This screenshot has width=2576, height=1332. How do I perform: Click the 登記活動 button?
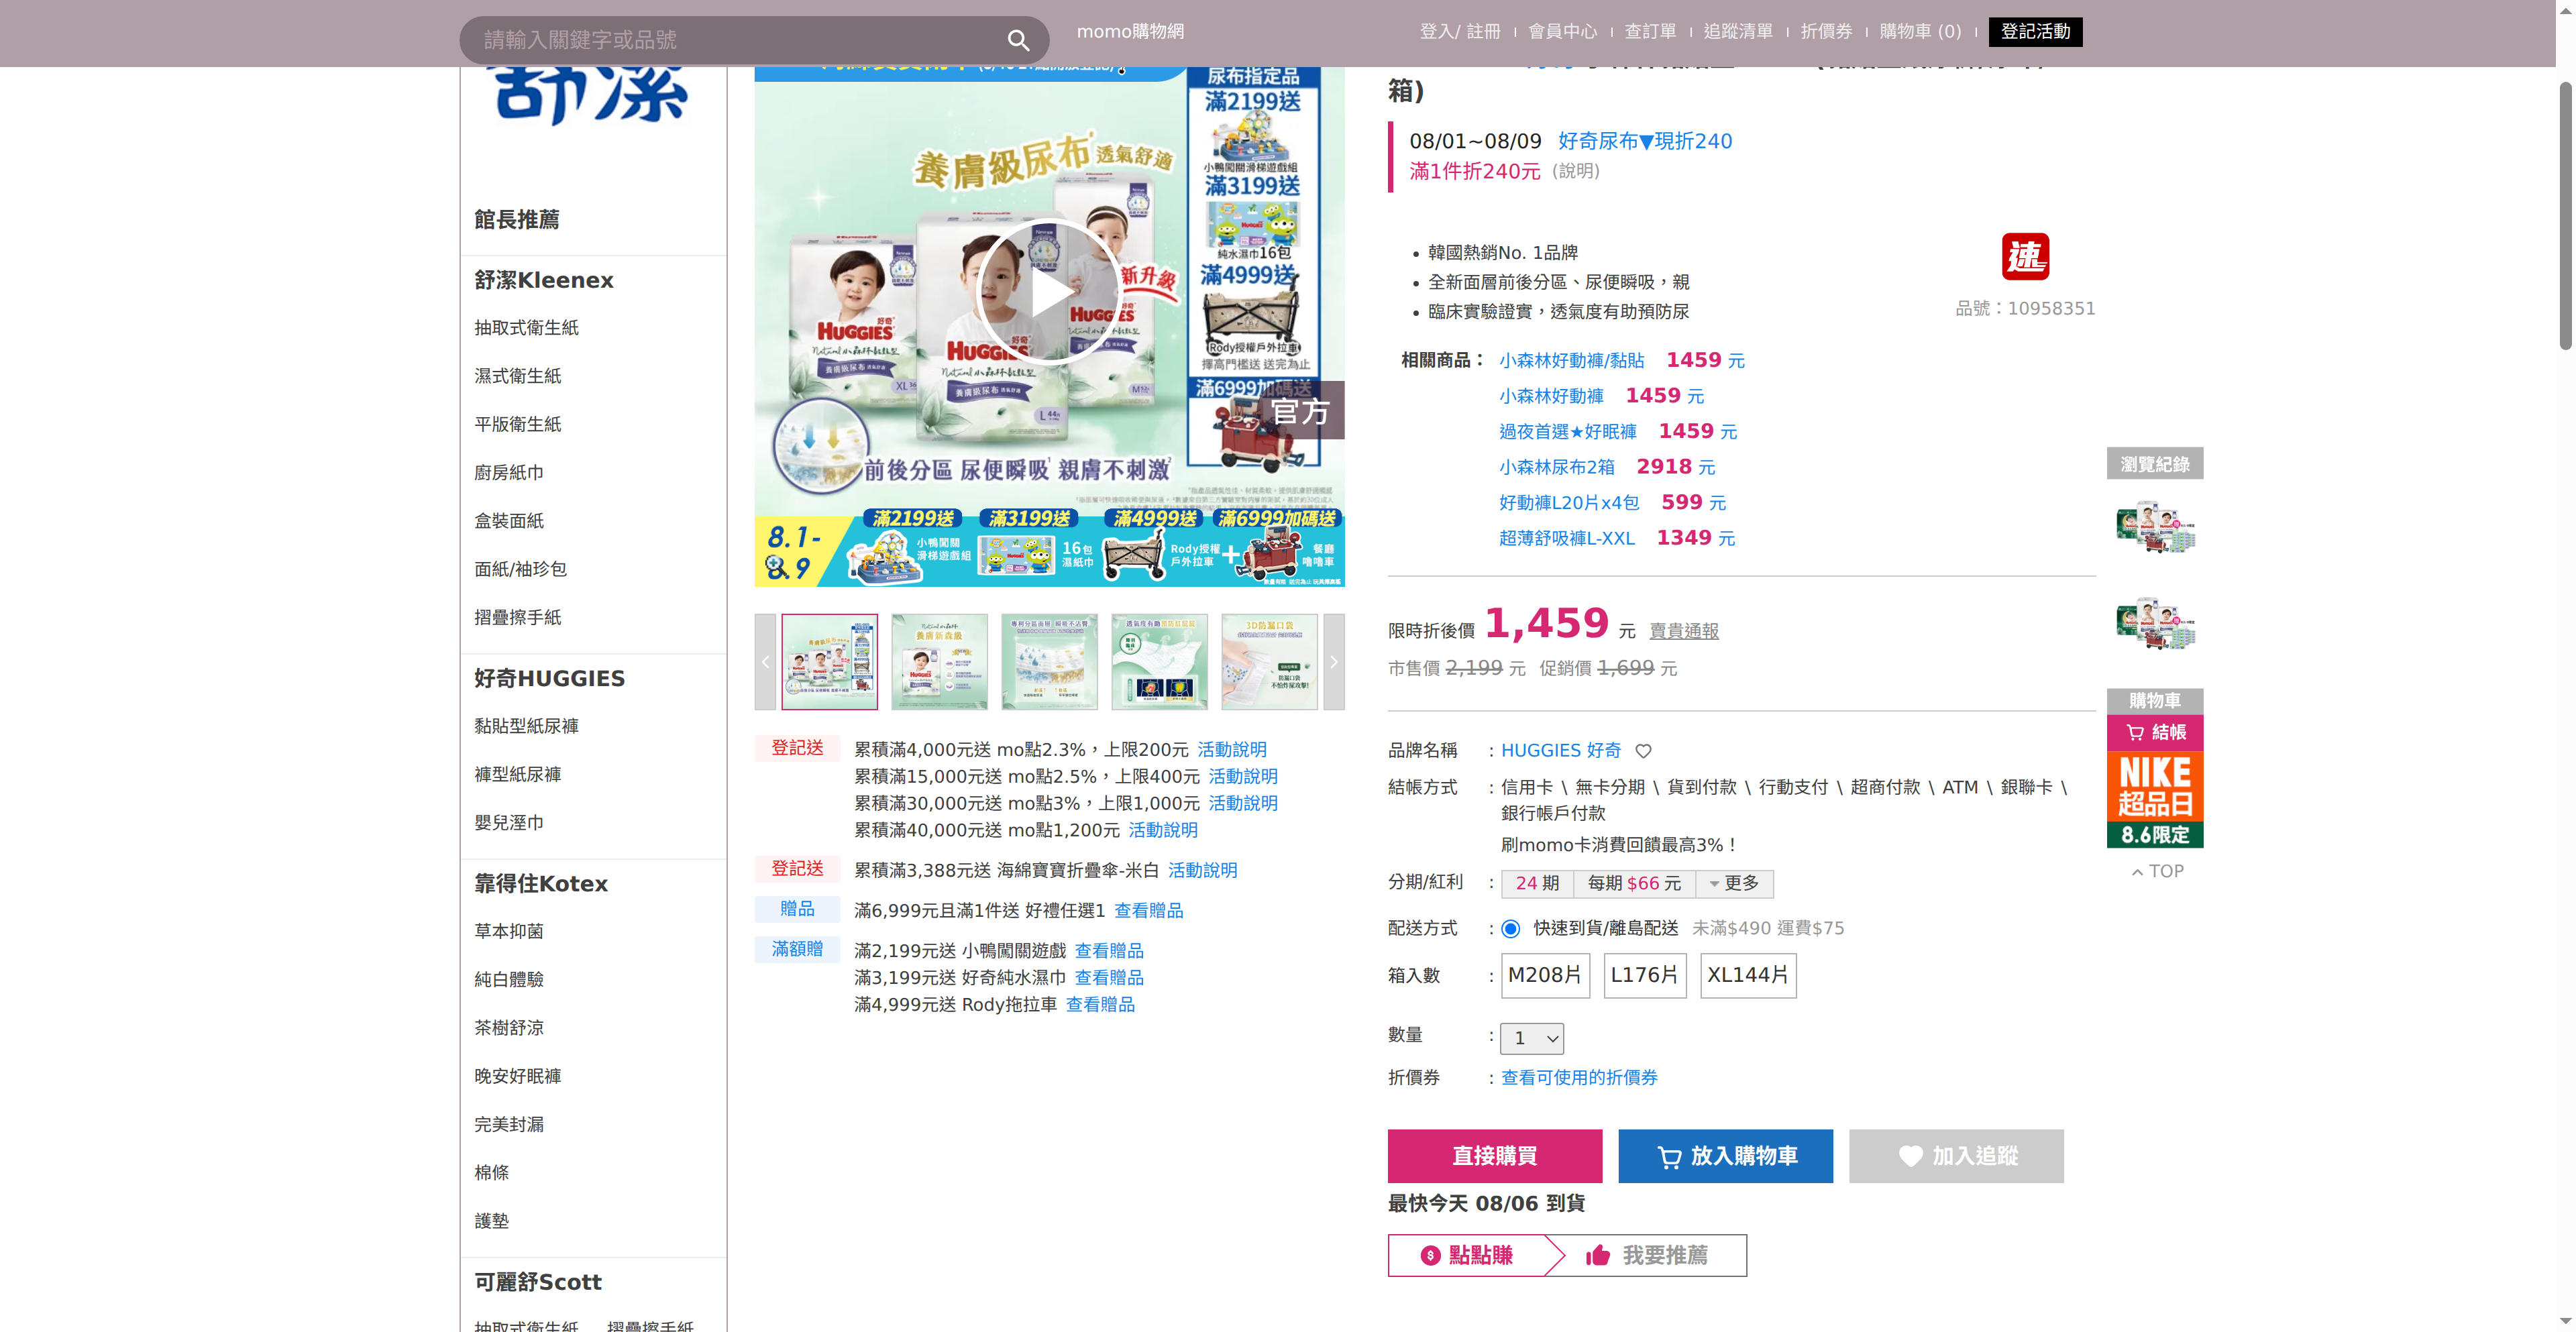click(2035, 32)
